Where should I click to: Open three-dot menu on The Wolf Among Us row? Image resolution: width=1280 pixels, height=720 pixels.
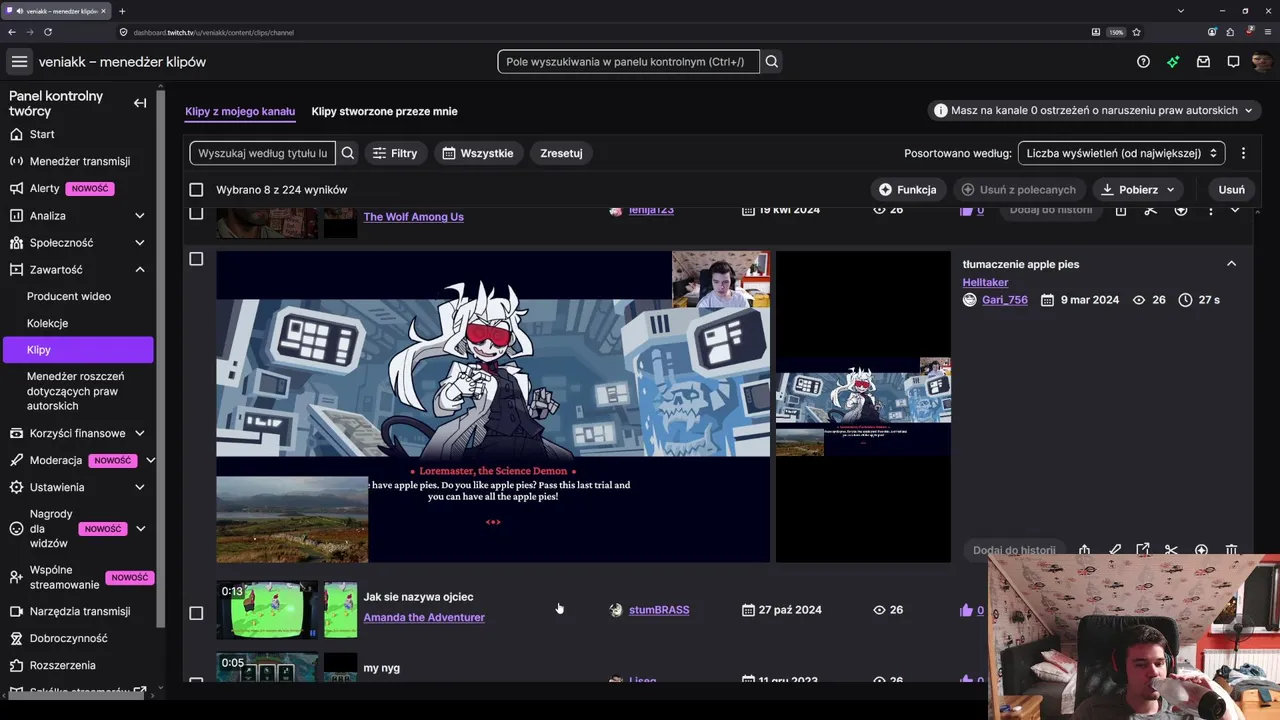(x=1210, y=210)
